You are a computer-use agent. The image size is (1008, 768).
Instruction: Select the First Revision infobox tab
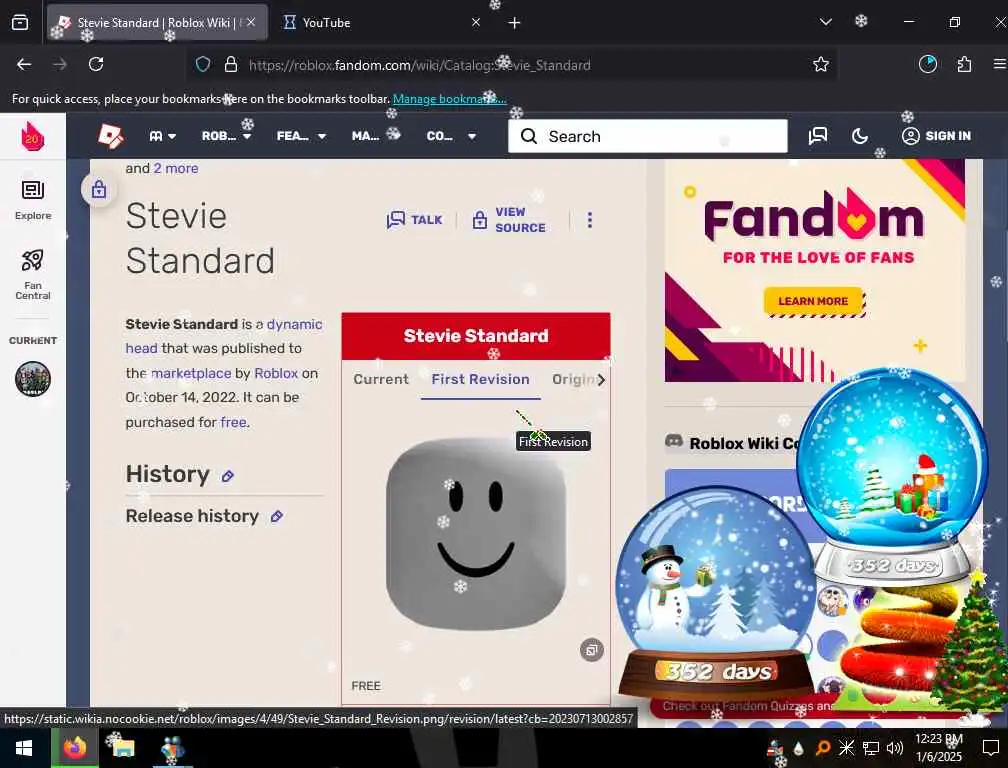tap(480, 379)
